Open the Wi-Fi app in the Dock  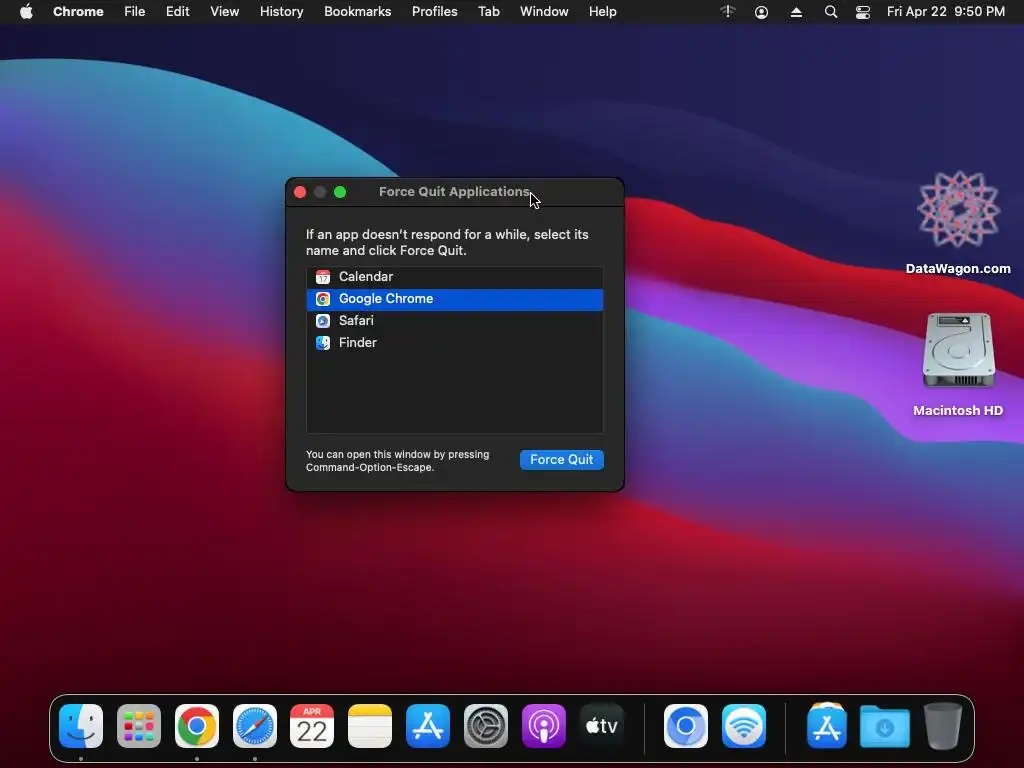[744, 726]
